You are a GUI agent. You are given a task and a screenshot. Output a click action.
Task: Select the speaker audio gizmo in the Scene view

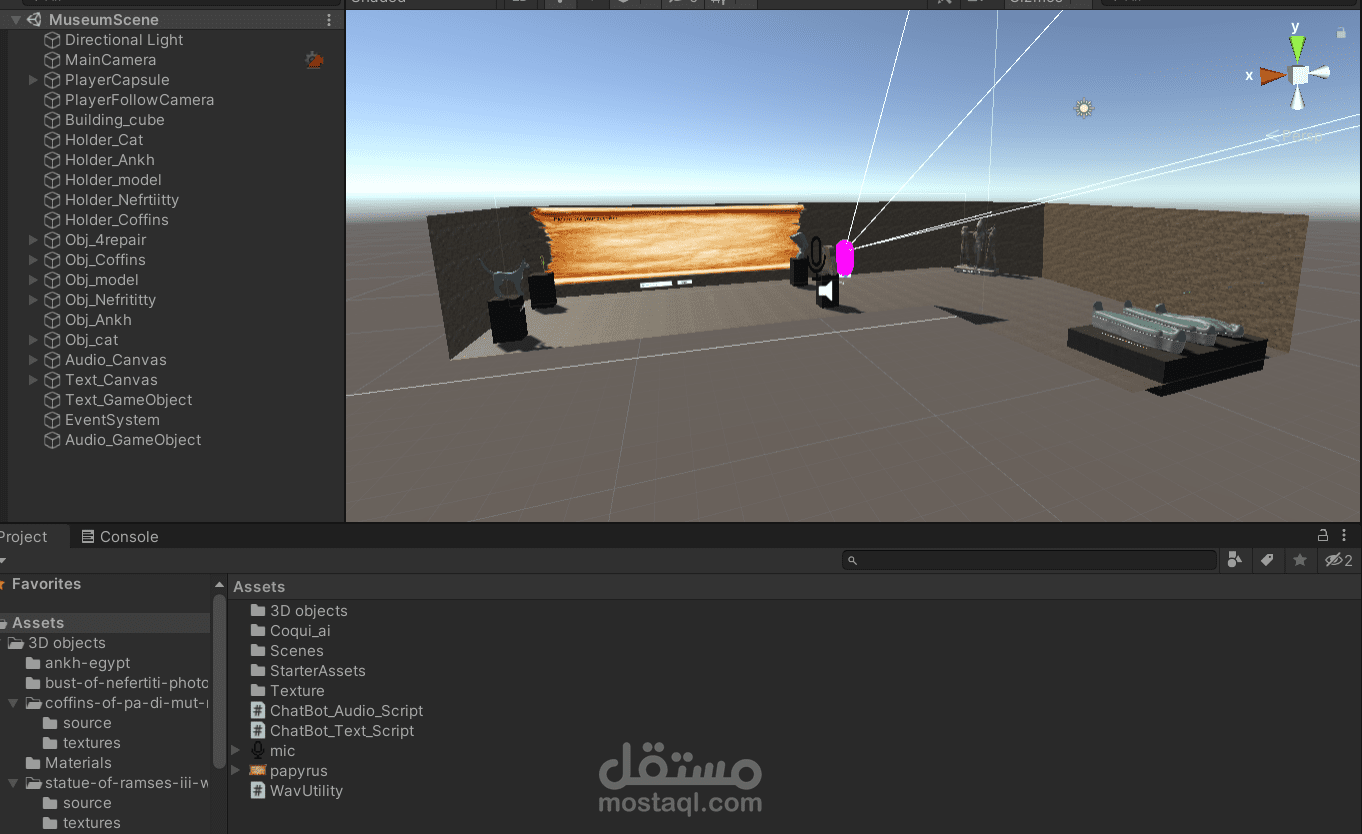coord(827,291)
